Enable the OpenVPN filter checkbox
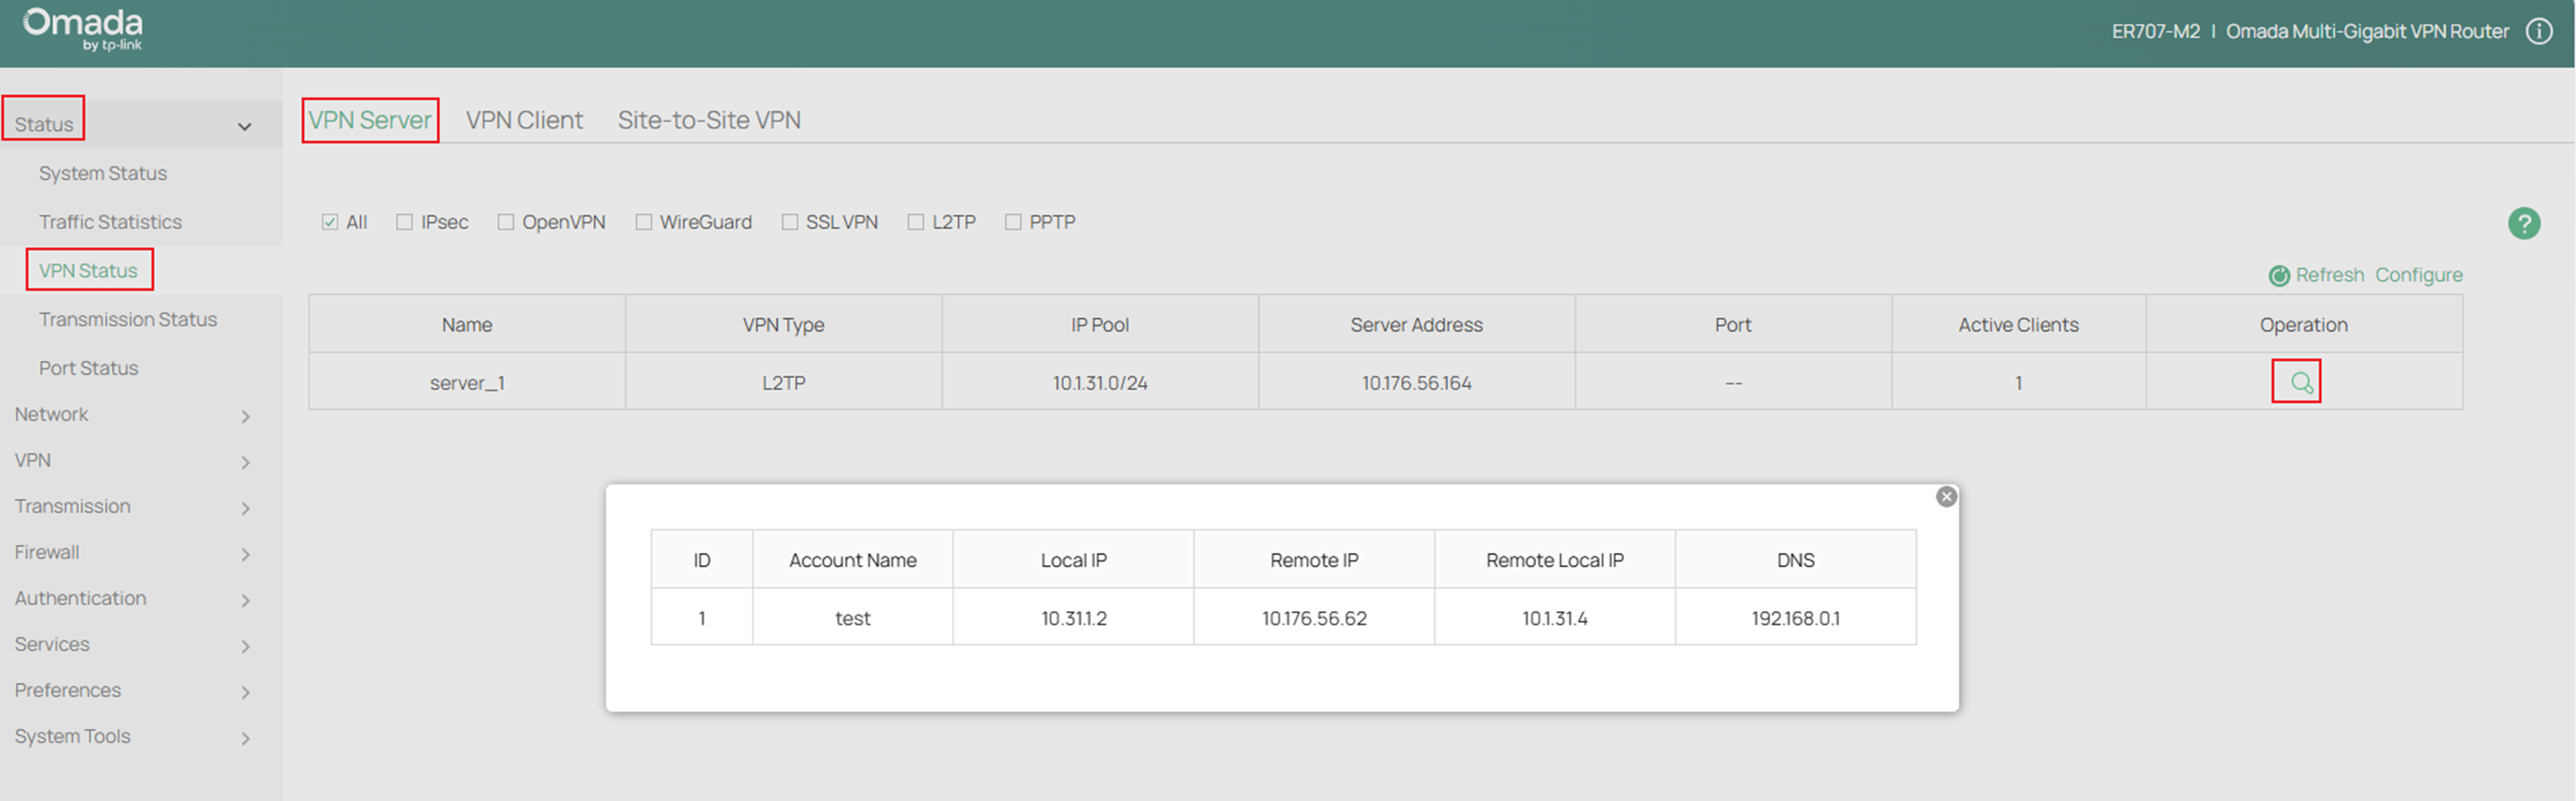Image resolution: width=2576 pixels, height=801 pixels. [506, 222]
